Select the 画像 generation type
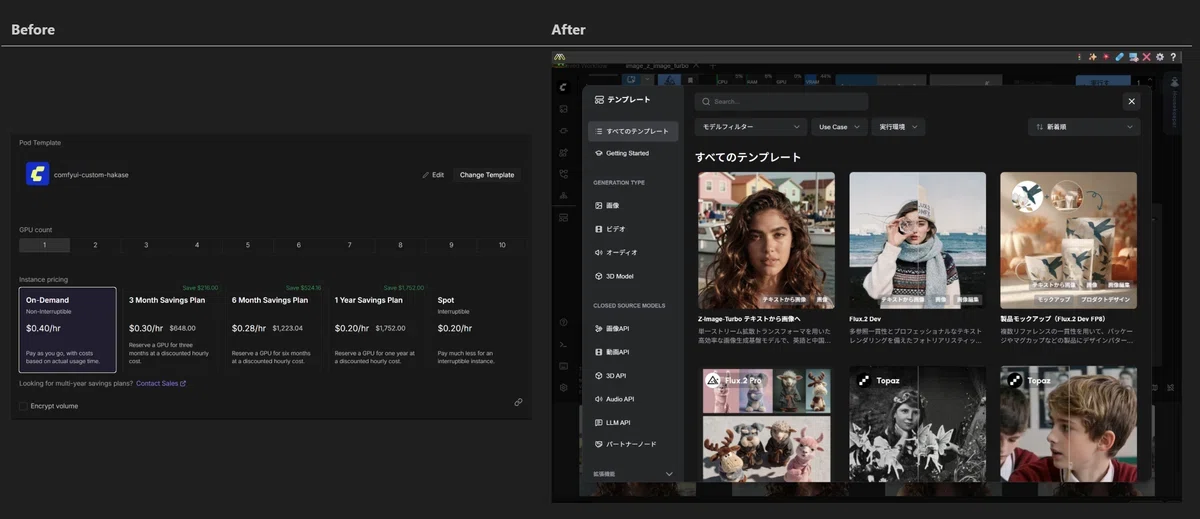Screen dimensions: 1200x519 (632, 205)
